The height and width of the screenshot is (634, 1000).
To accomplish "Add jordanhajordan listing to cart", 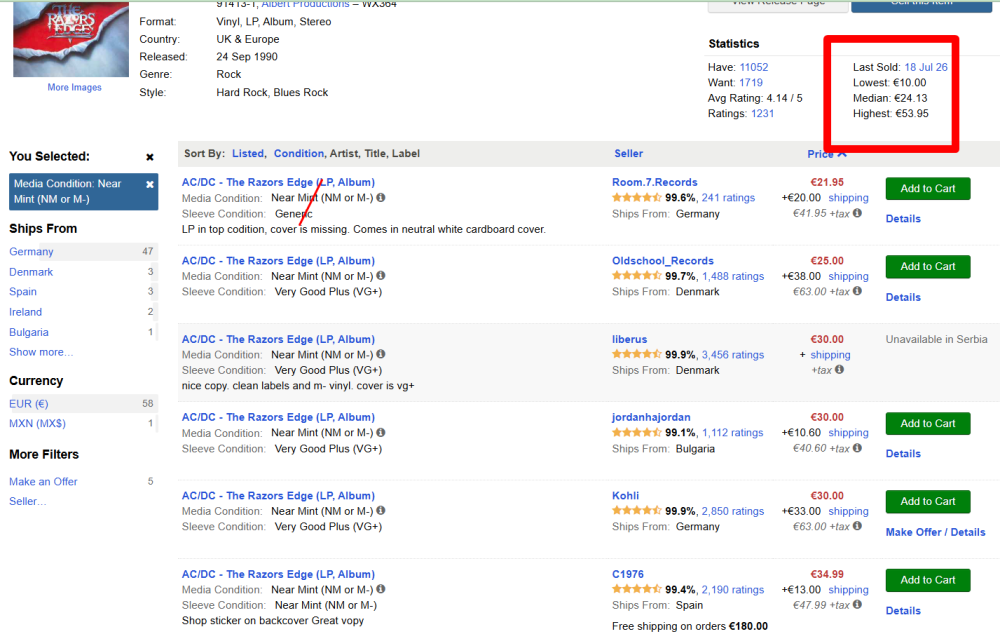I will point(928,424).
